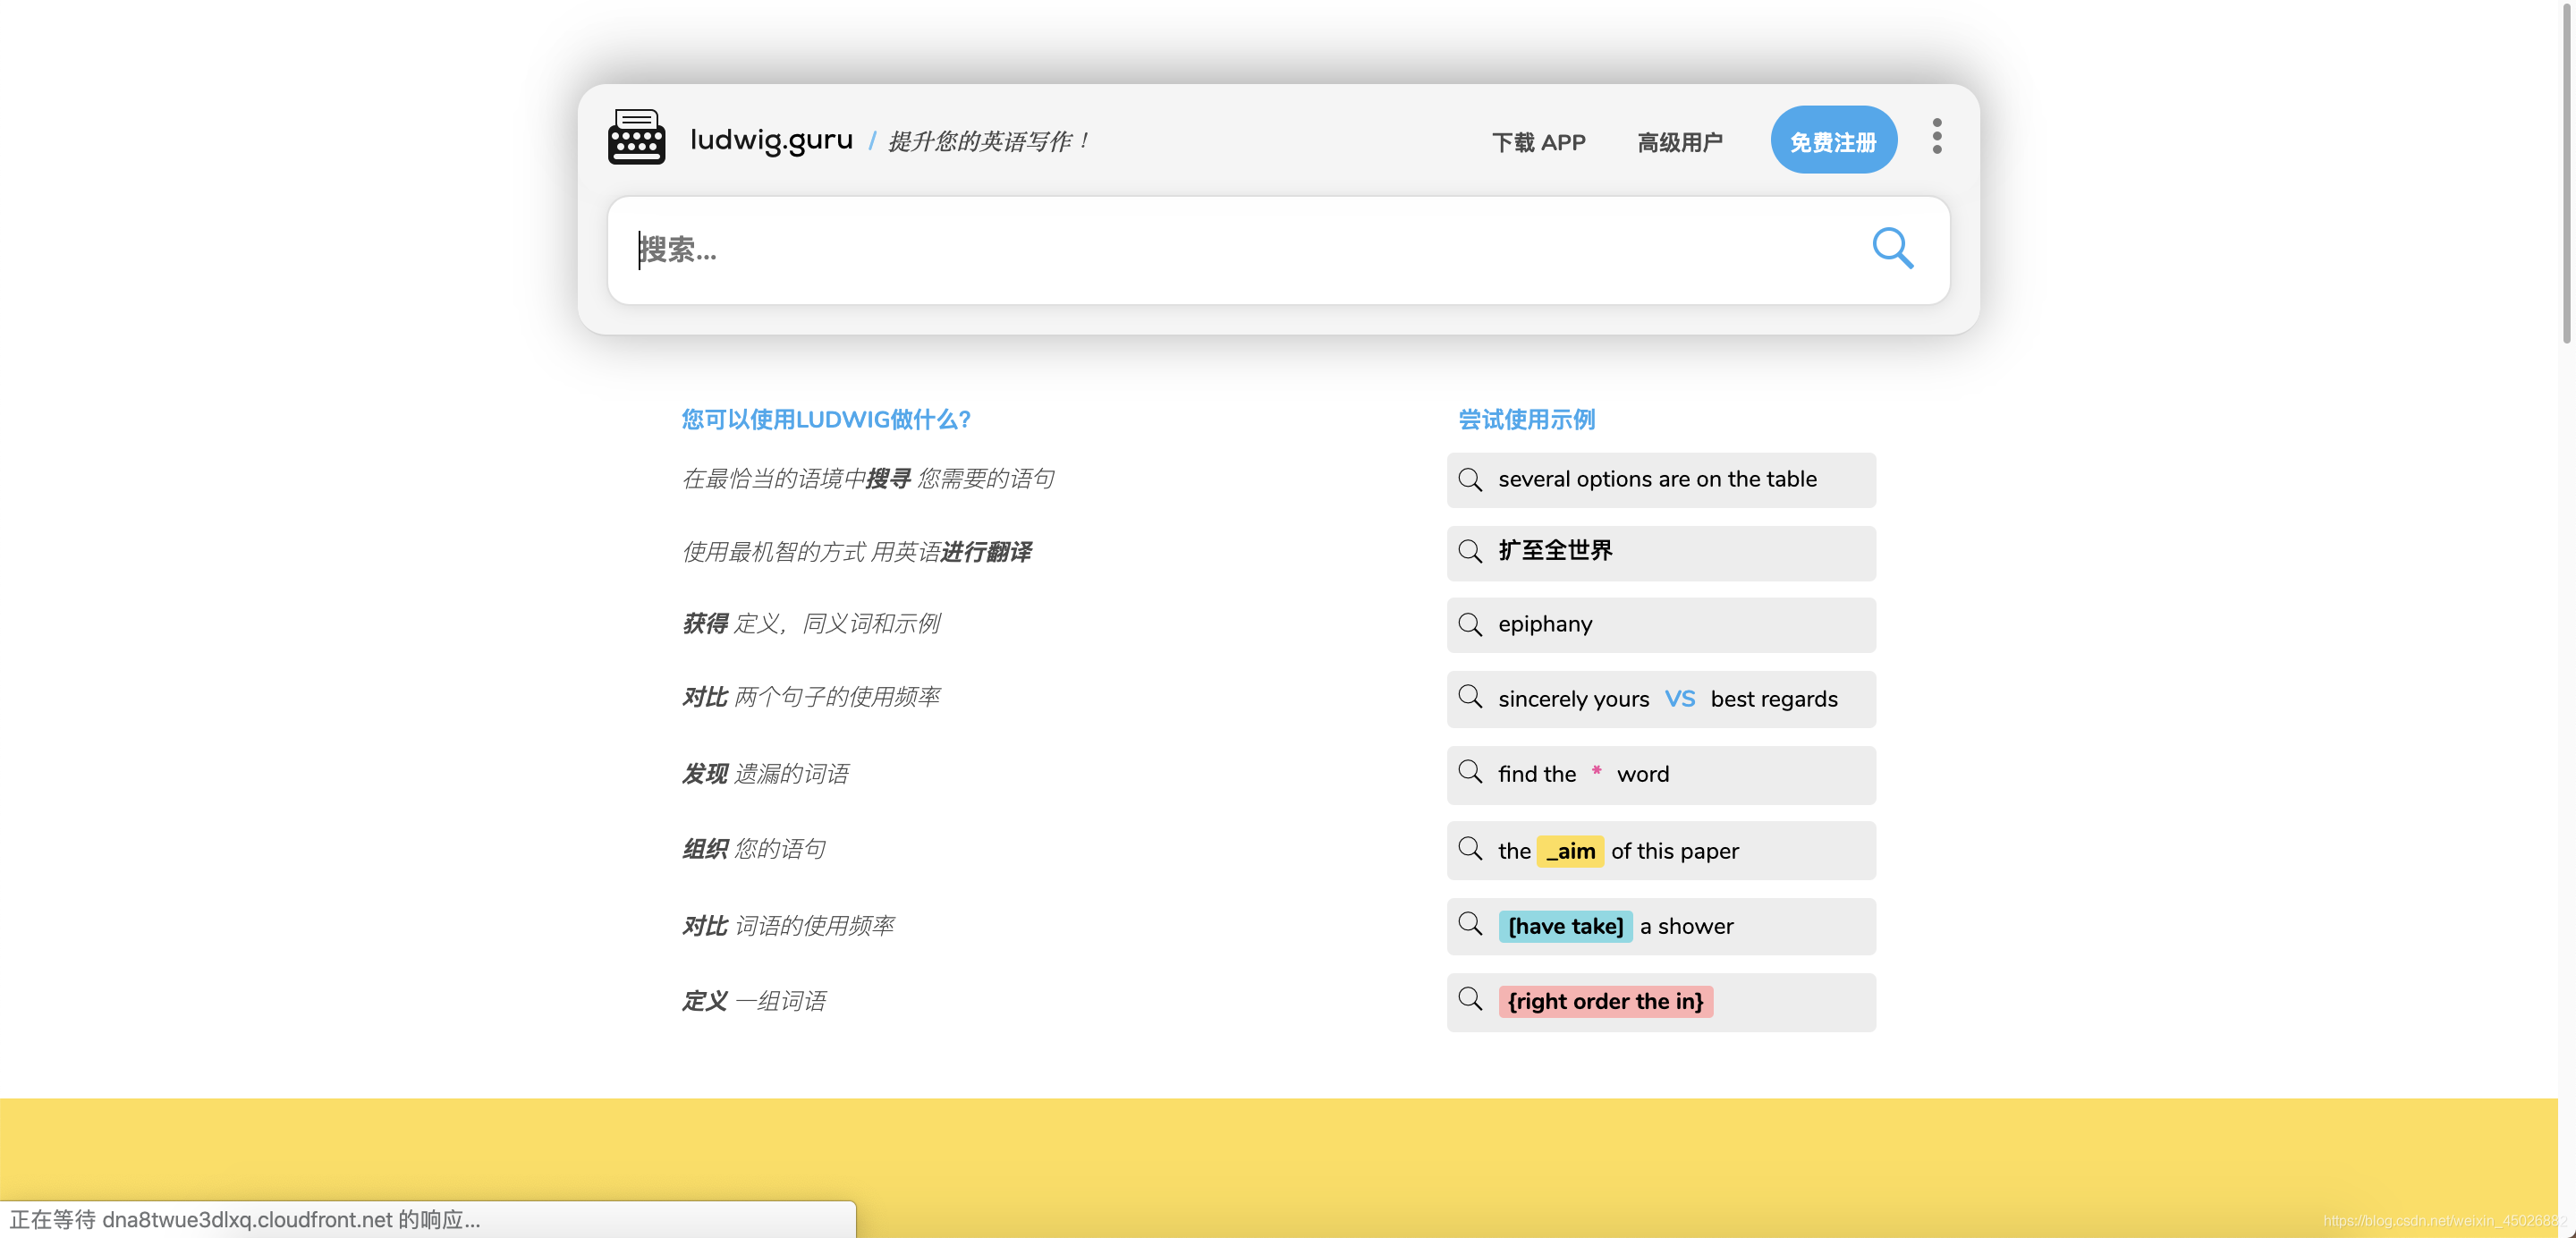
Task: Select the highlighted '_aim' yellow tag
Action: 1569,851
